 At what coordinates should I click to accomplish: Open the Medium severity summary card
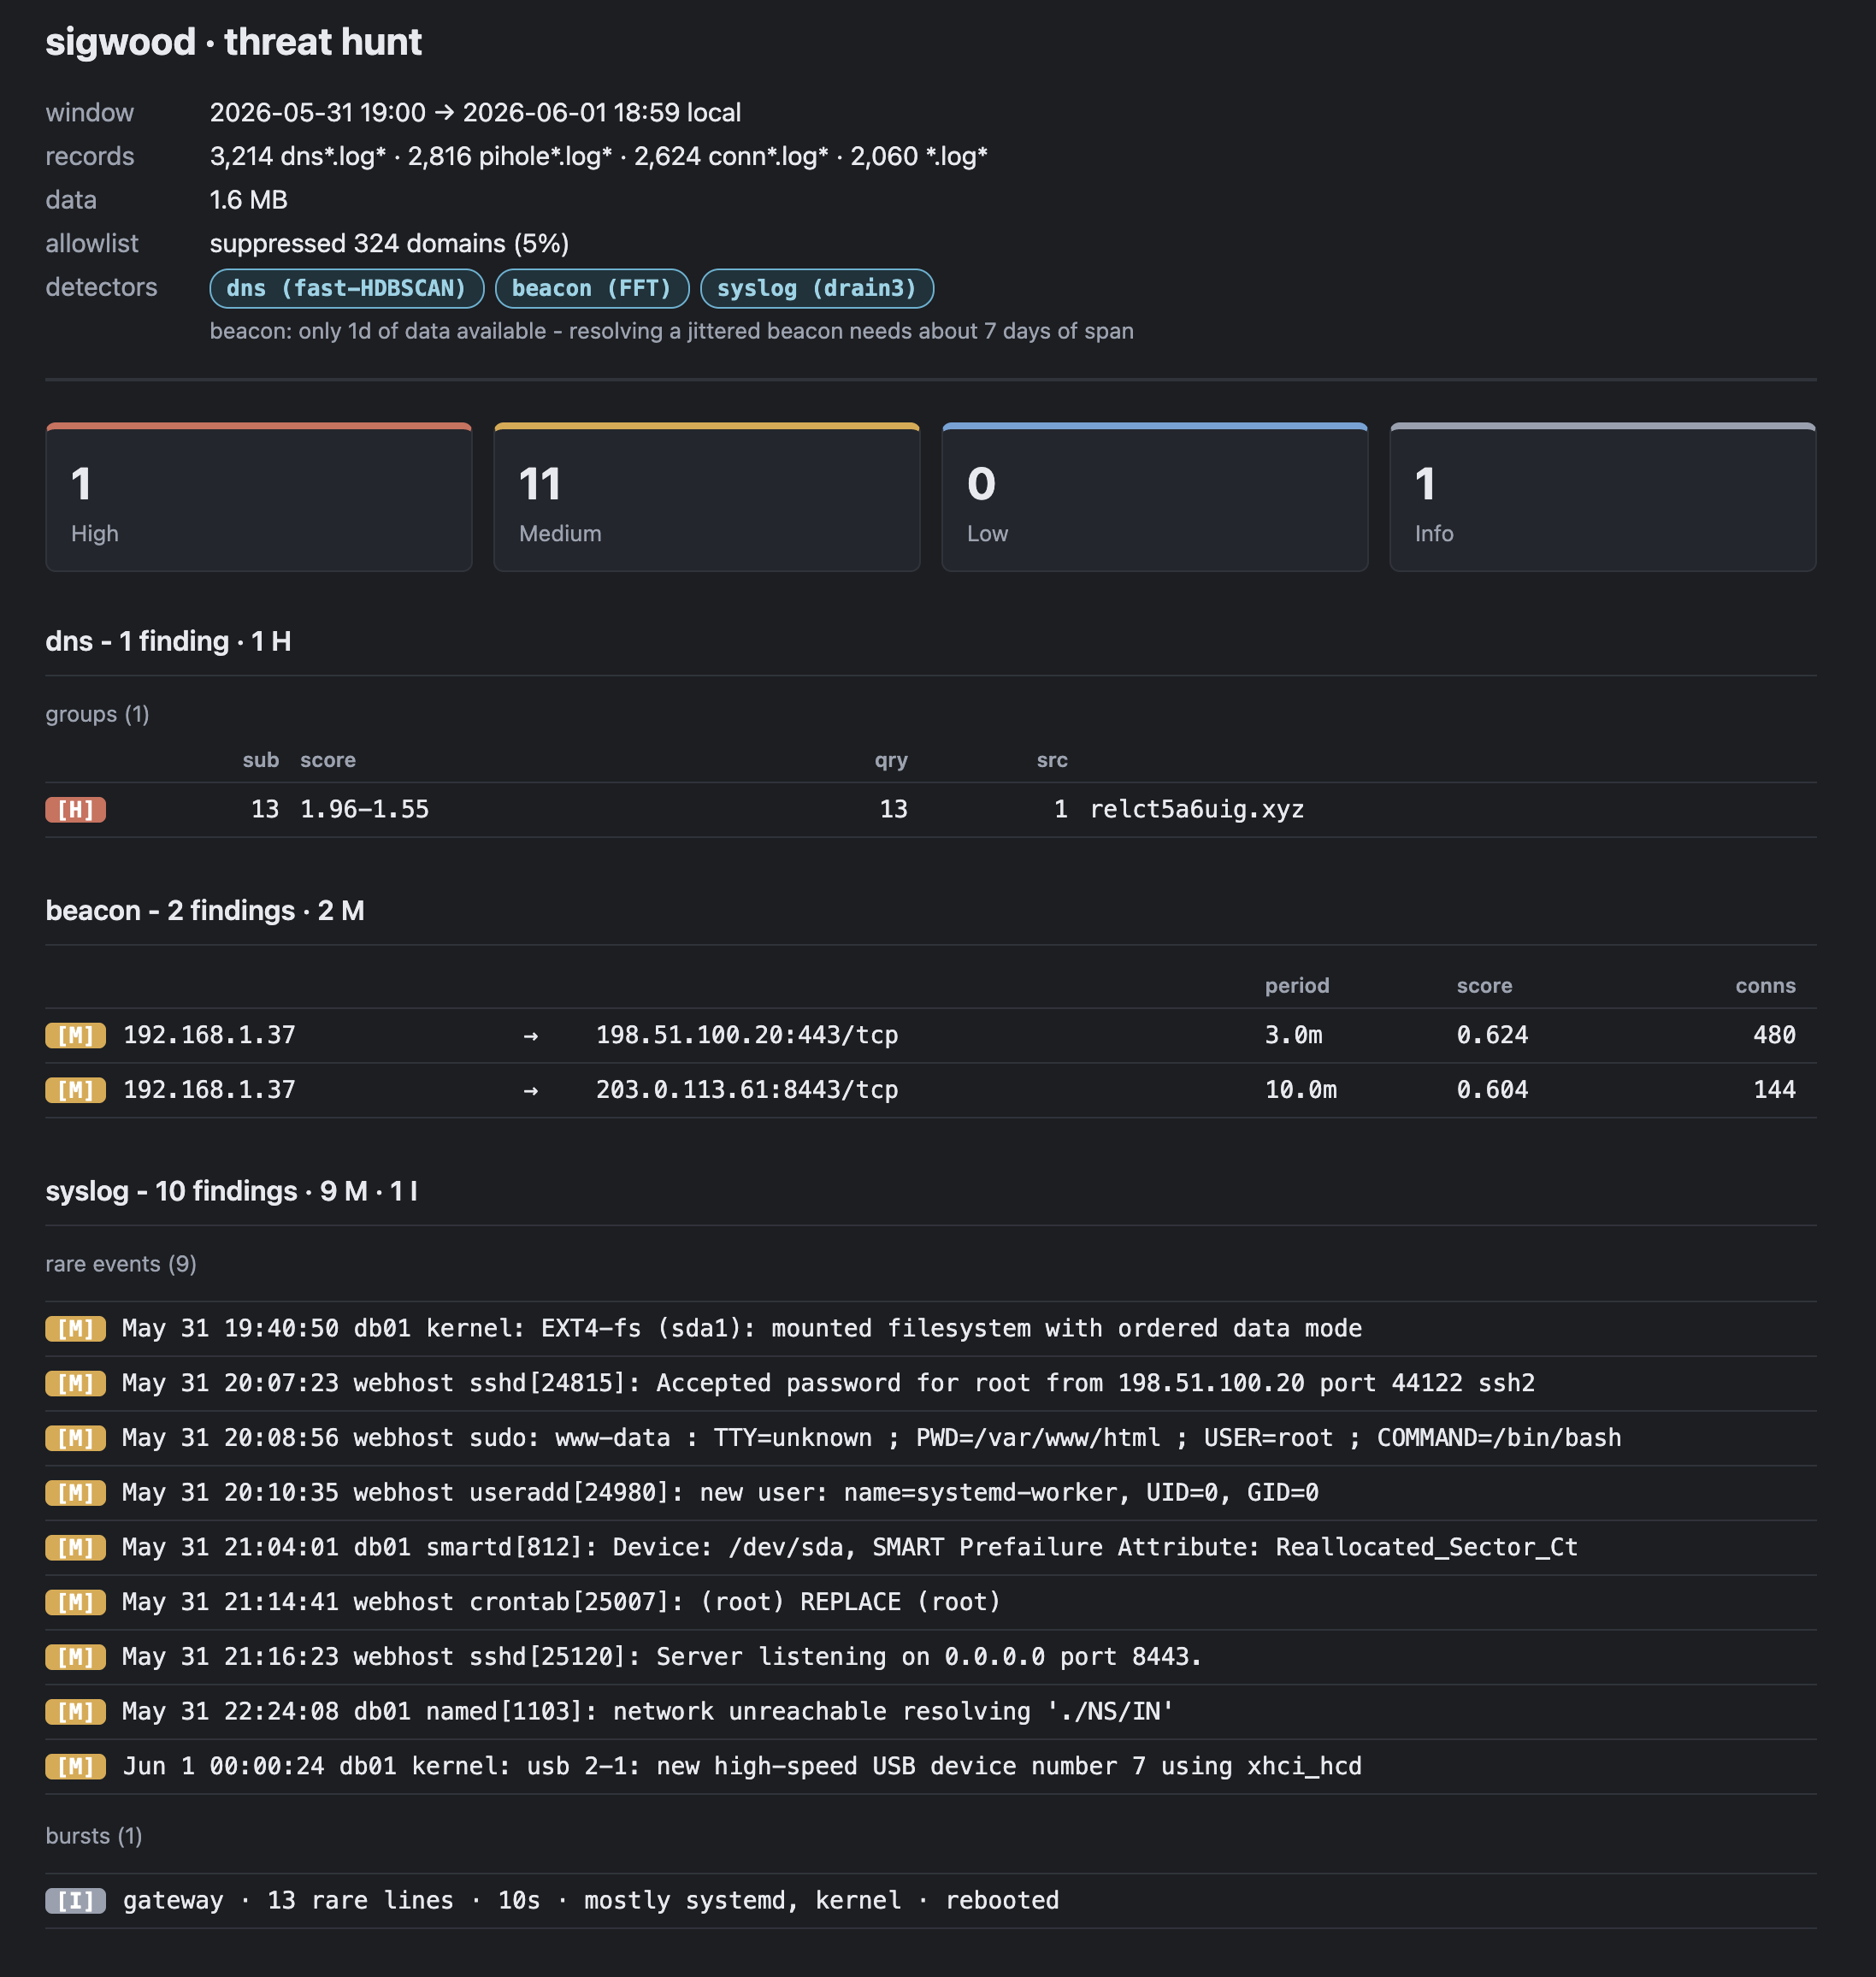(707, 497)
